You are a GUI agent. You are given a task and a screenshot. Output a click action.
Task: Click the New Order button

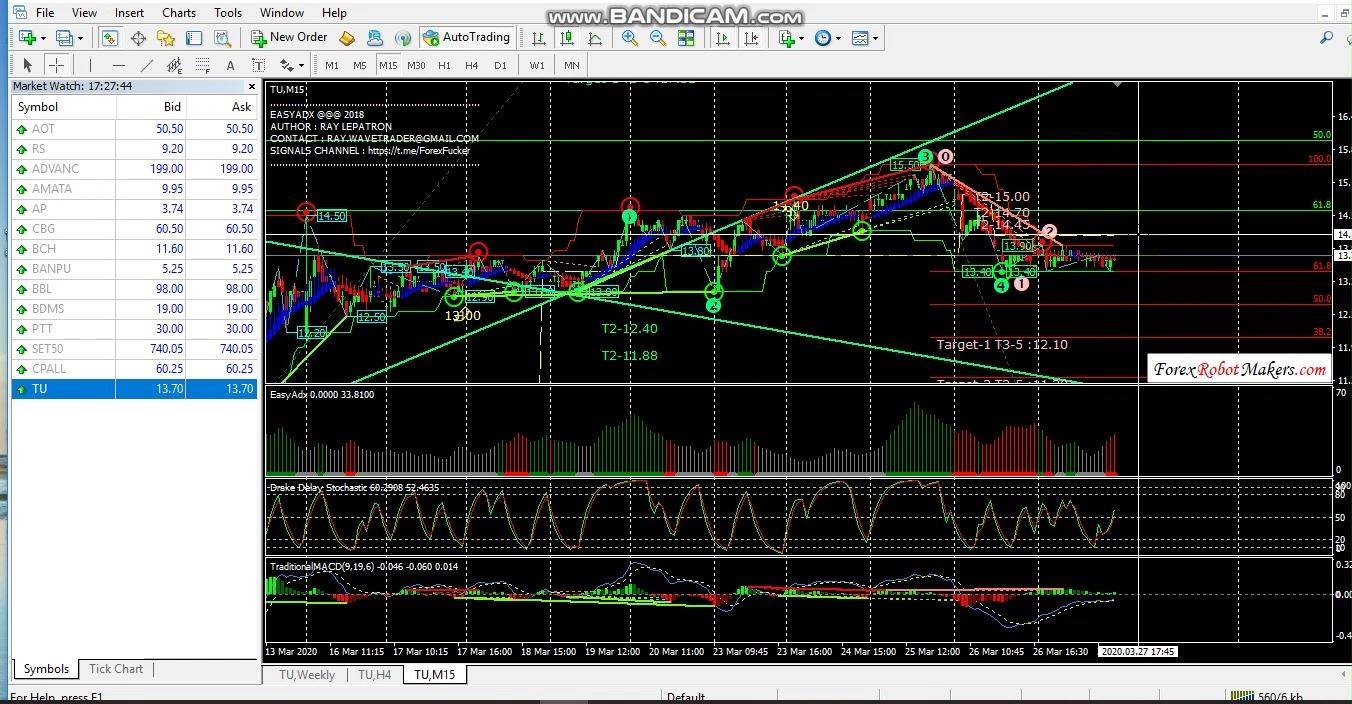(289, 38)
